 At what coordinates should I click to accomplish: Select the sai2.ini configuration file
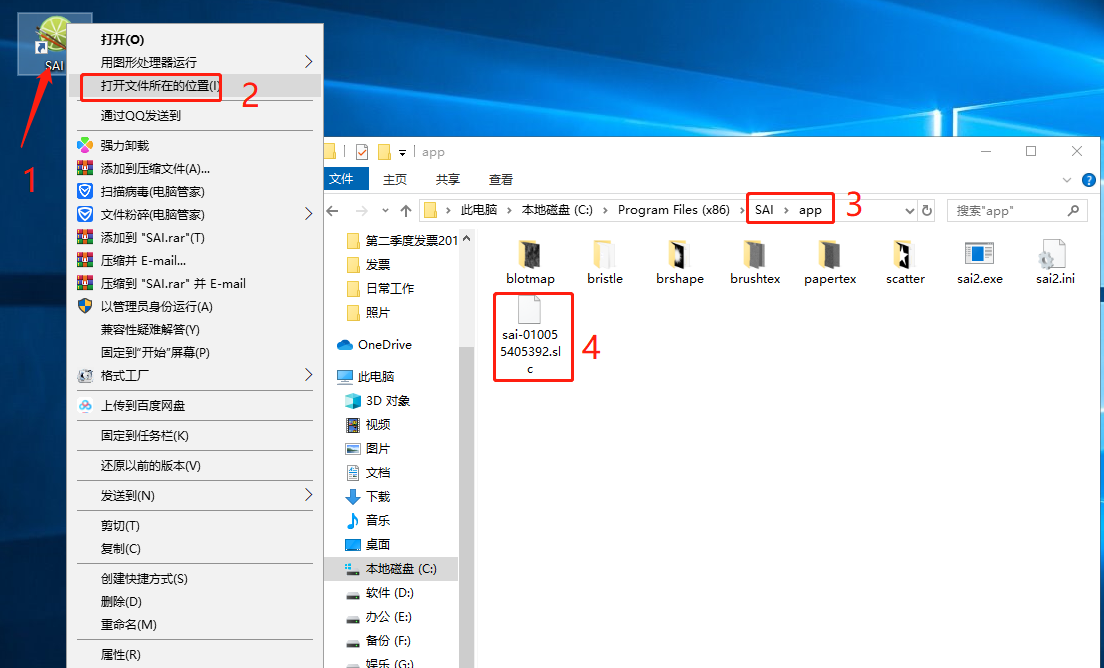click(x=1055, y=255)
